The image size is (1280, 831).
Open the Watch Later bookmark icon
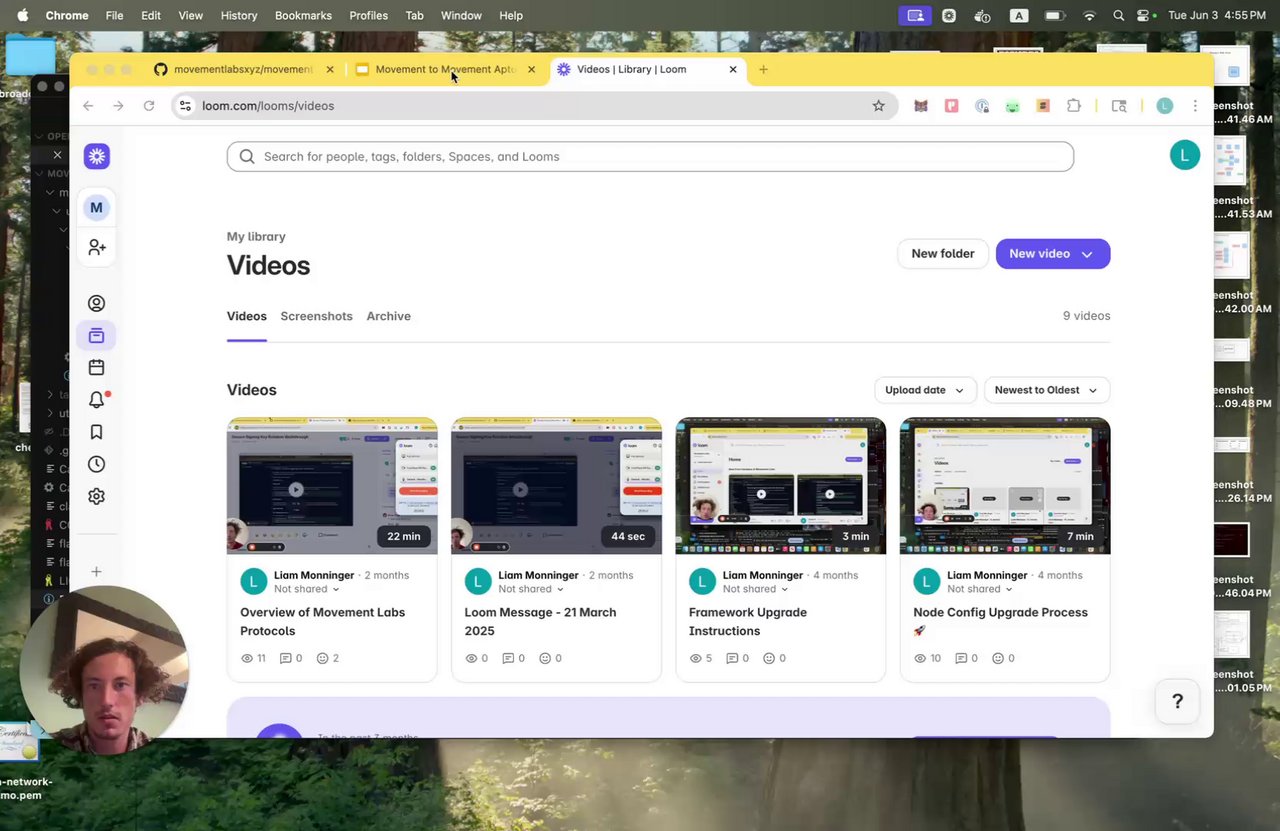96,432
